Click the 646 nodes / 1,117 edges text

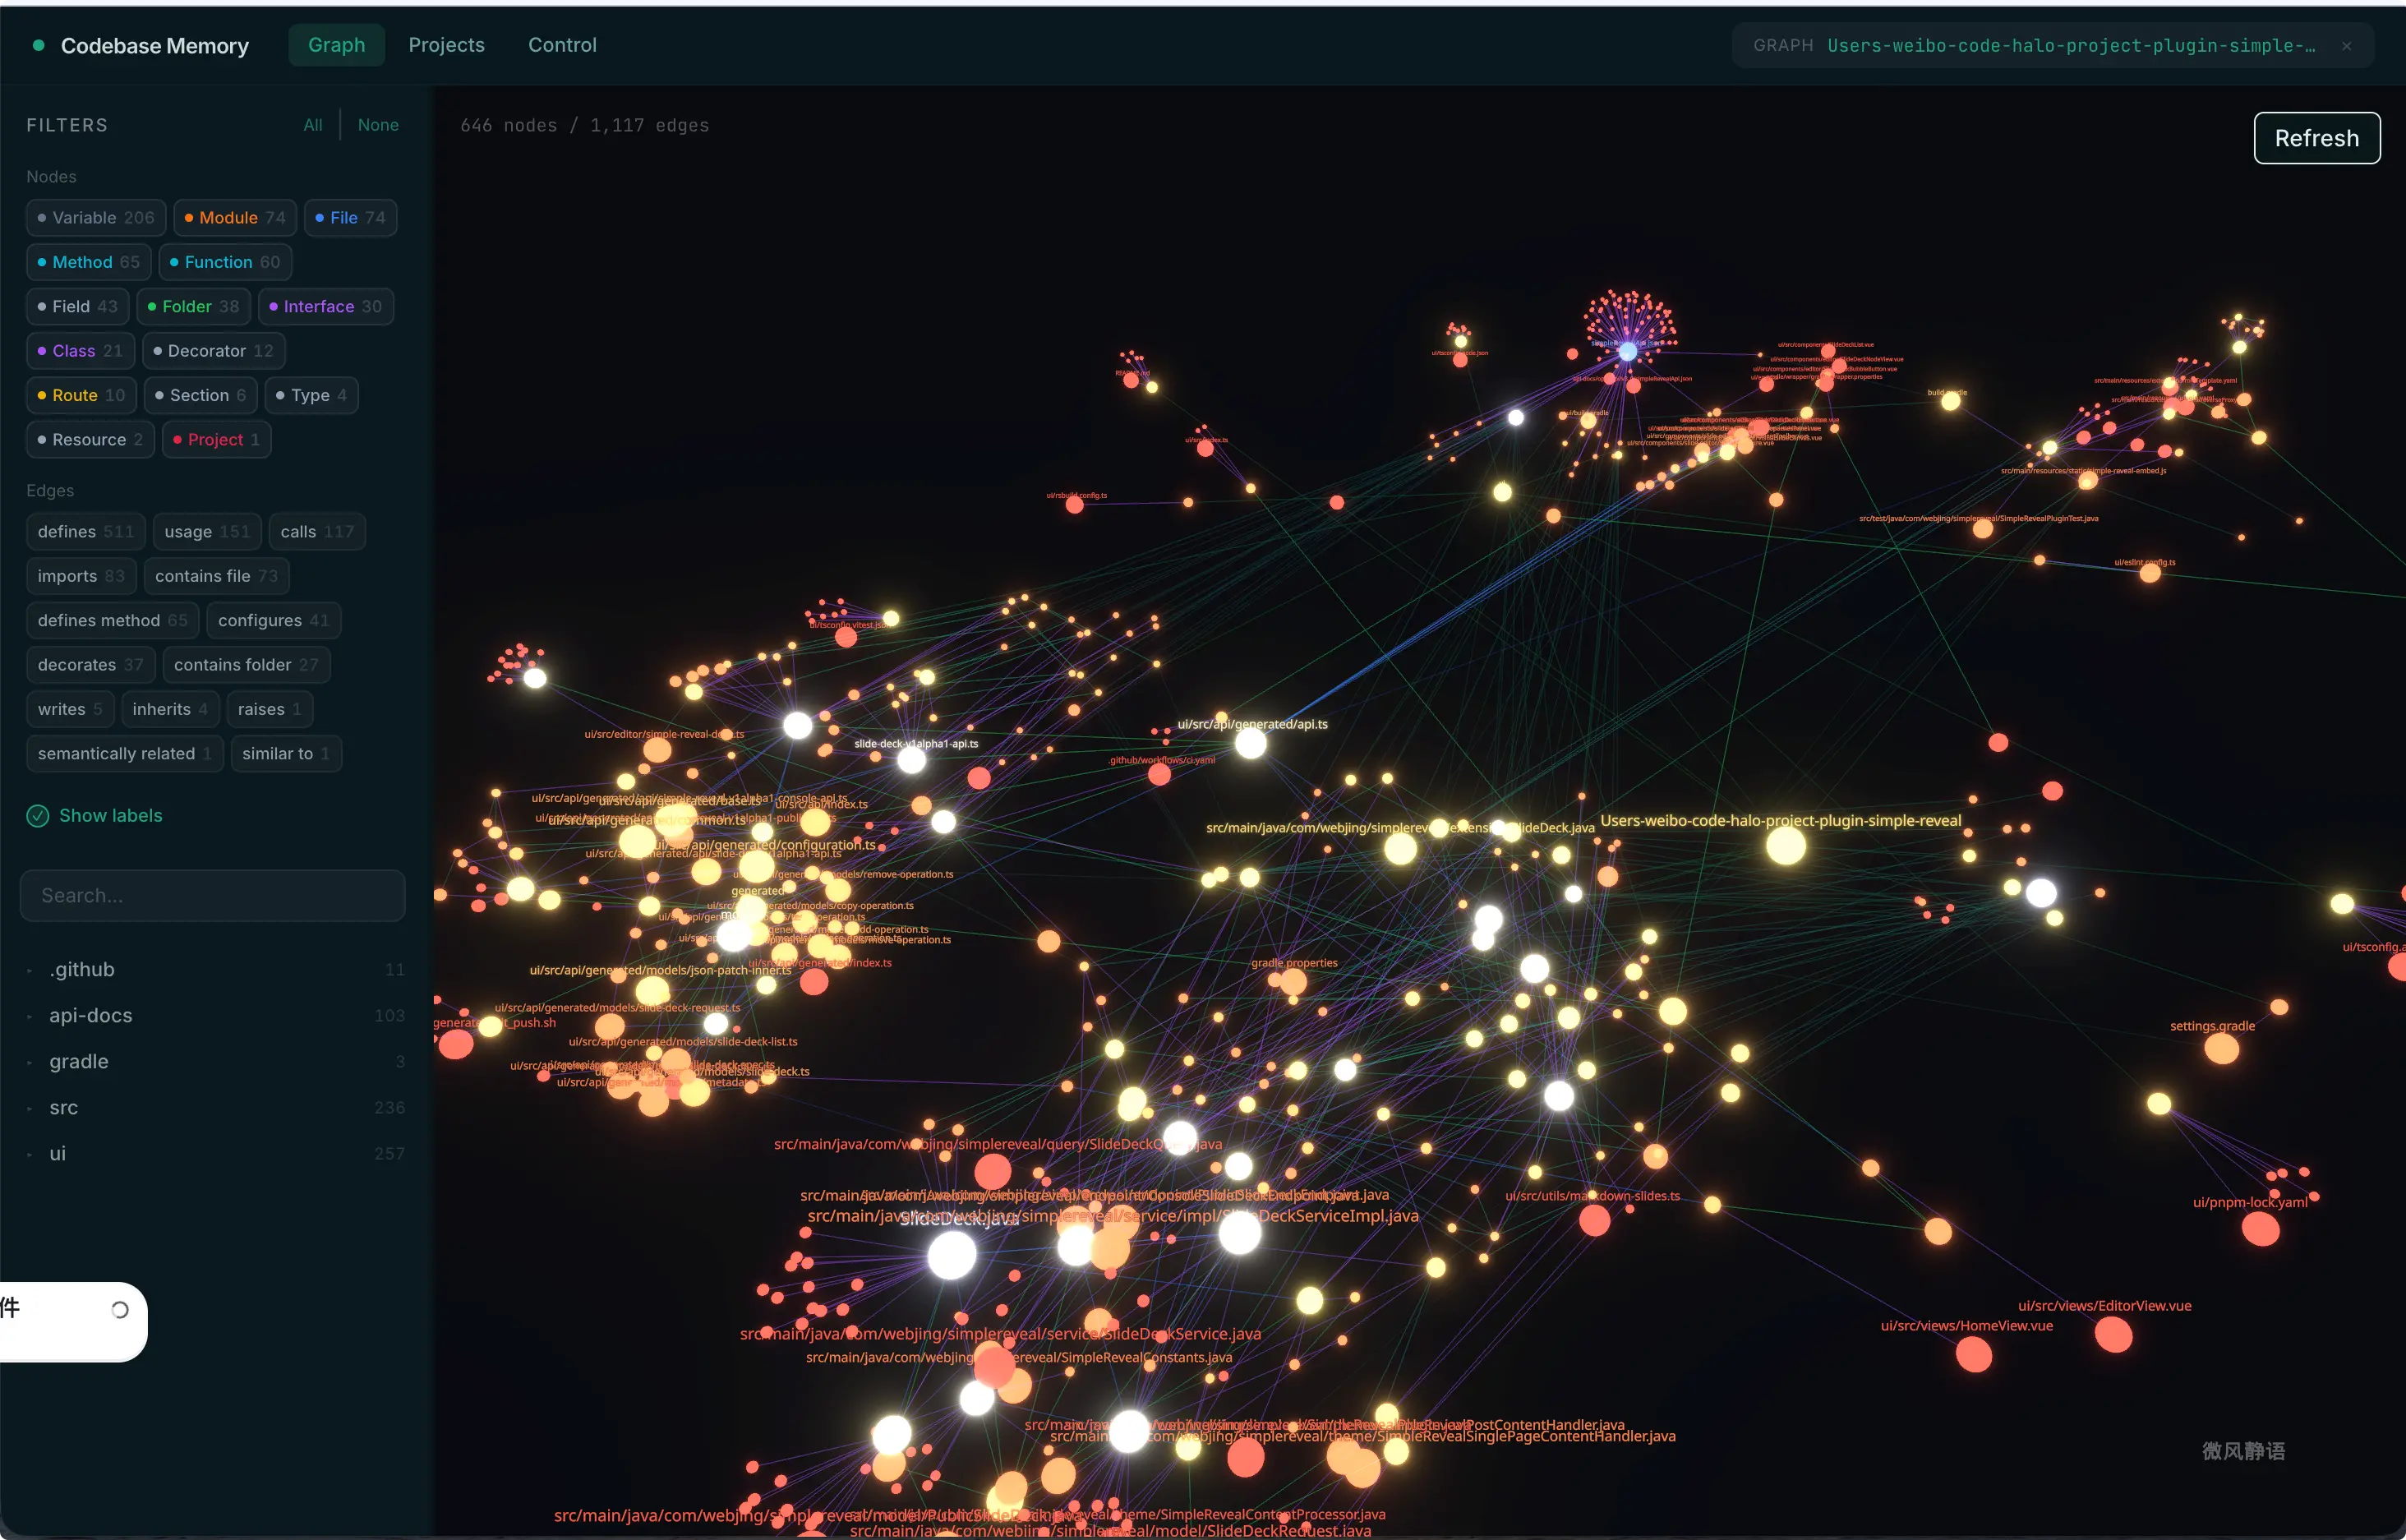585,126
